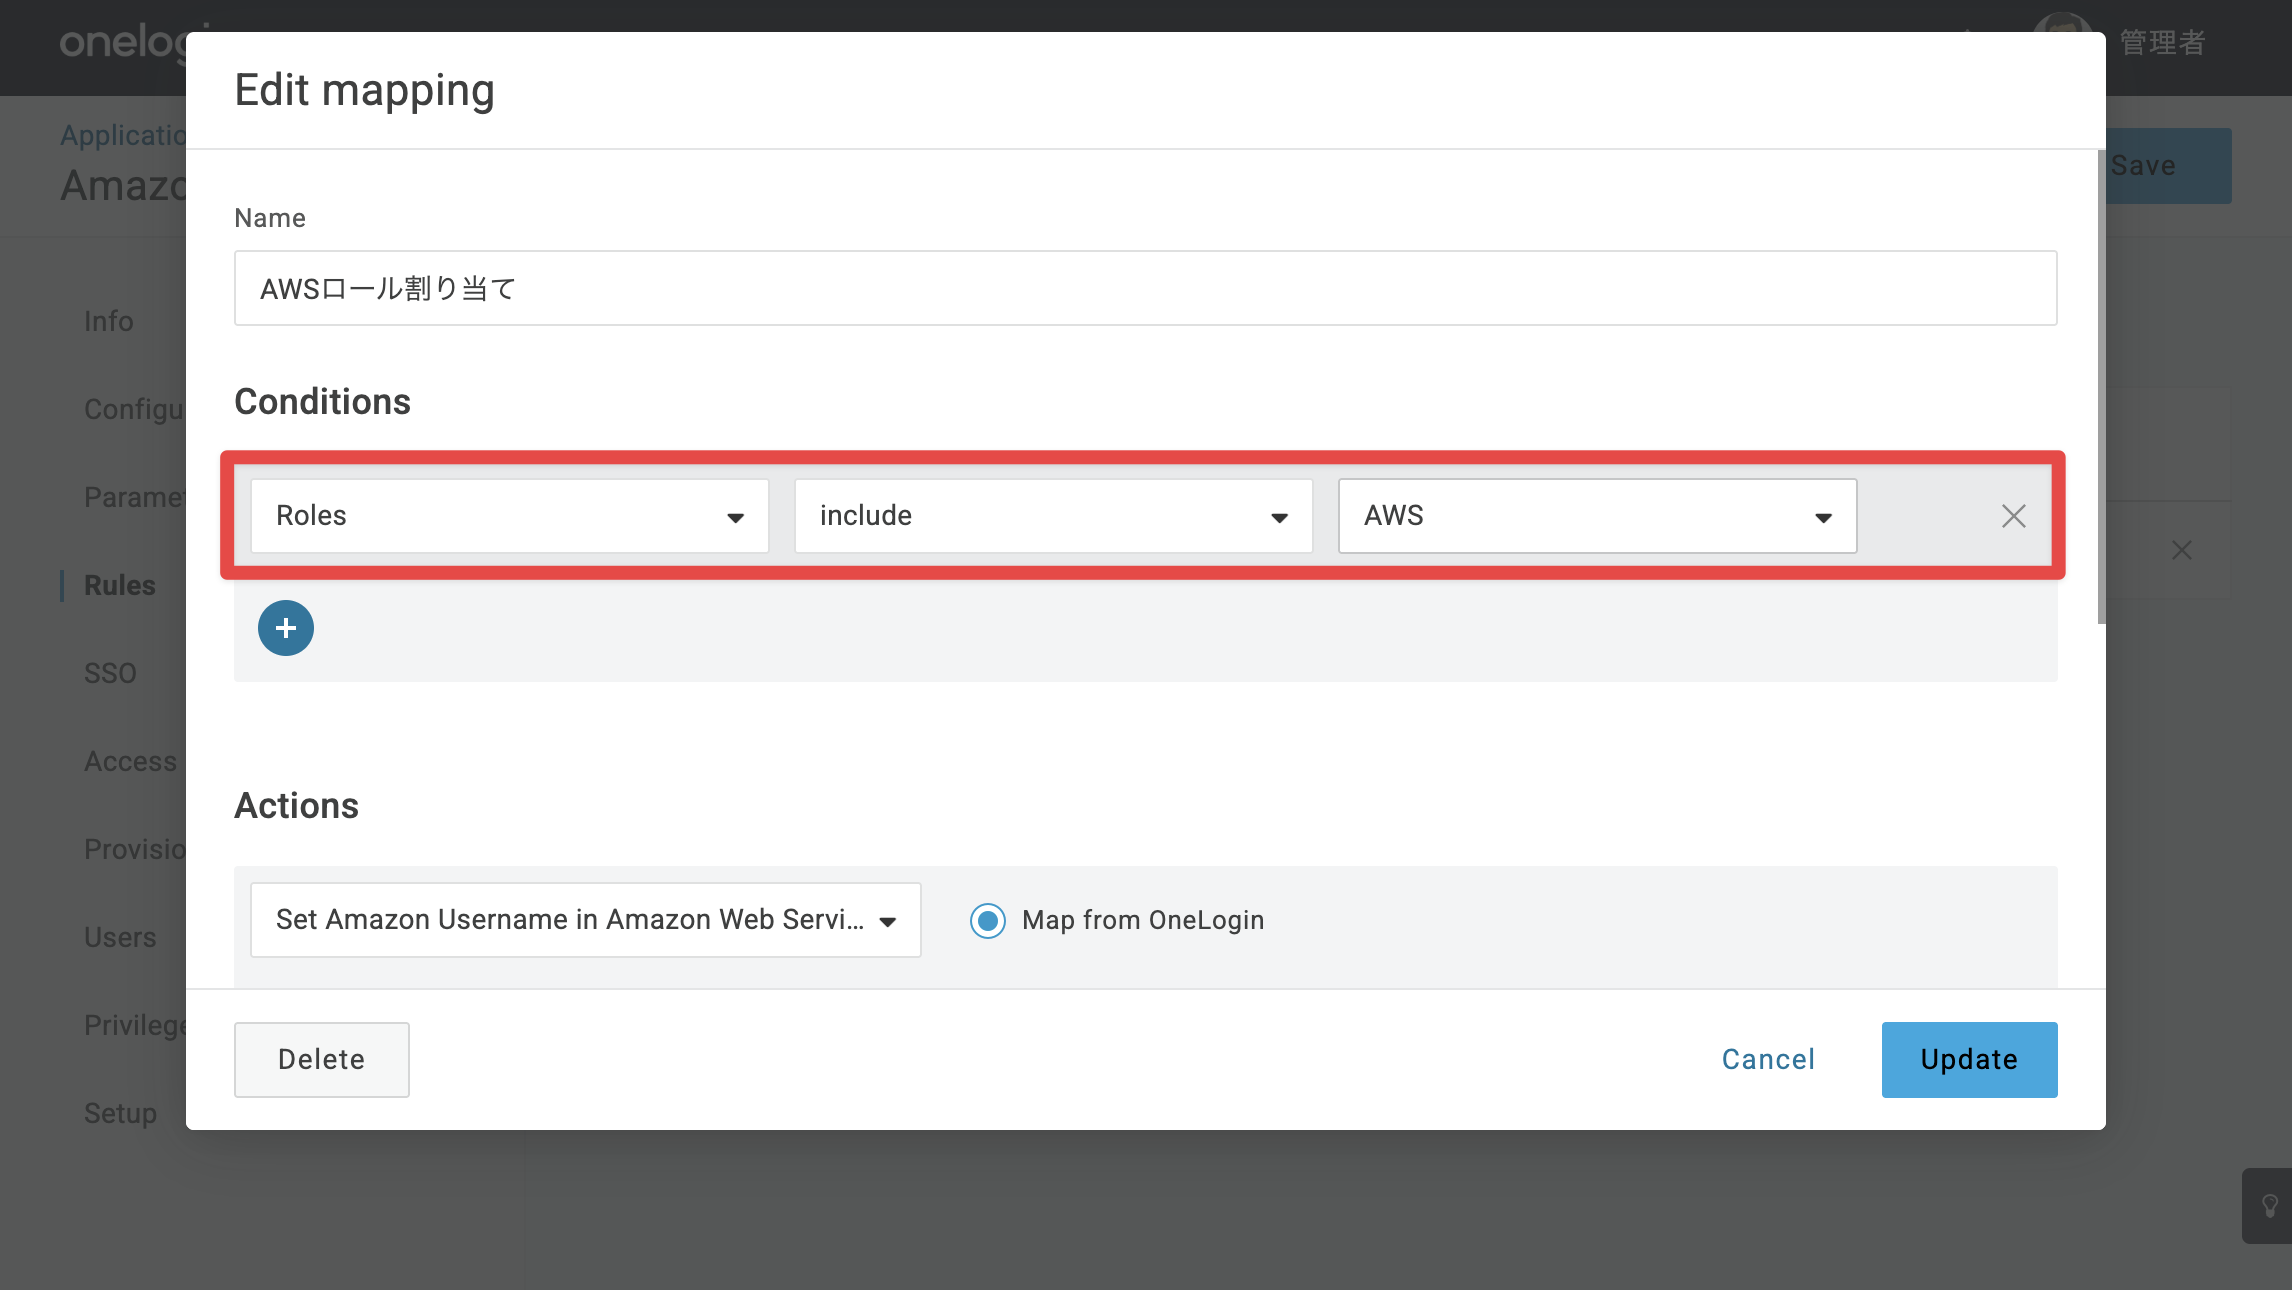2292x1290 pixels.
Task: Open the include operator dropdown
Action: click(x=1054, y=516)
